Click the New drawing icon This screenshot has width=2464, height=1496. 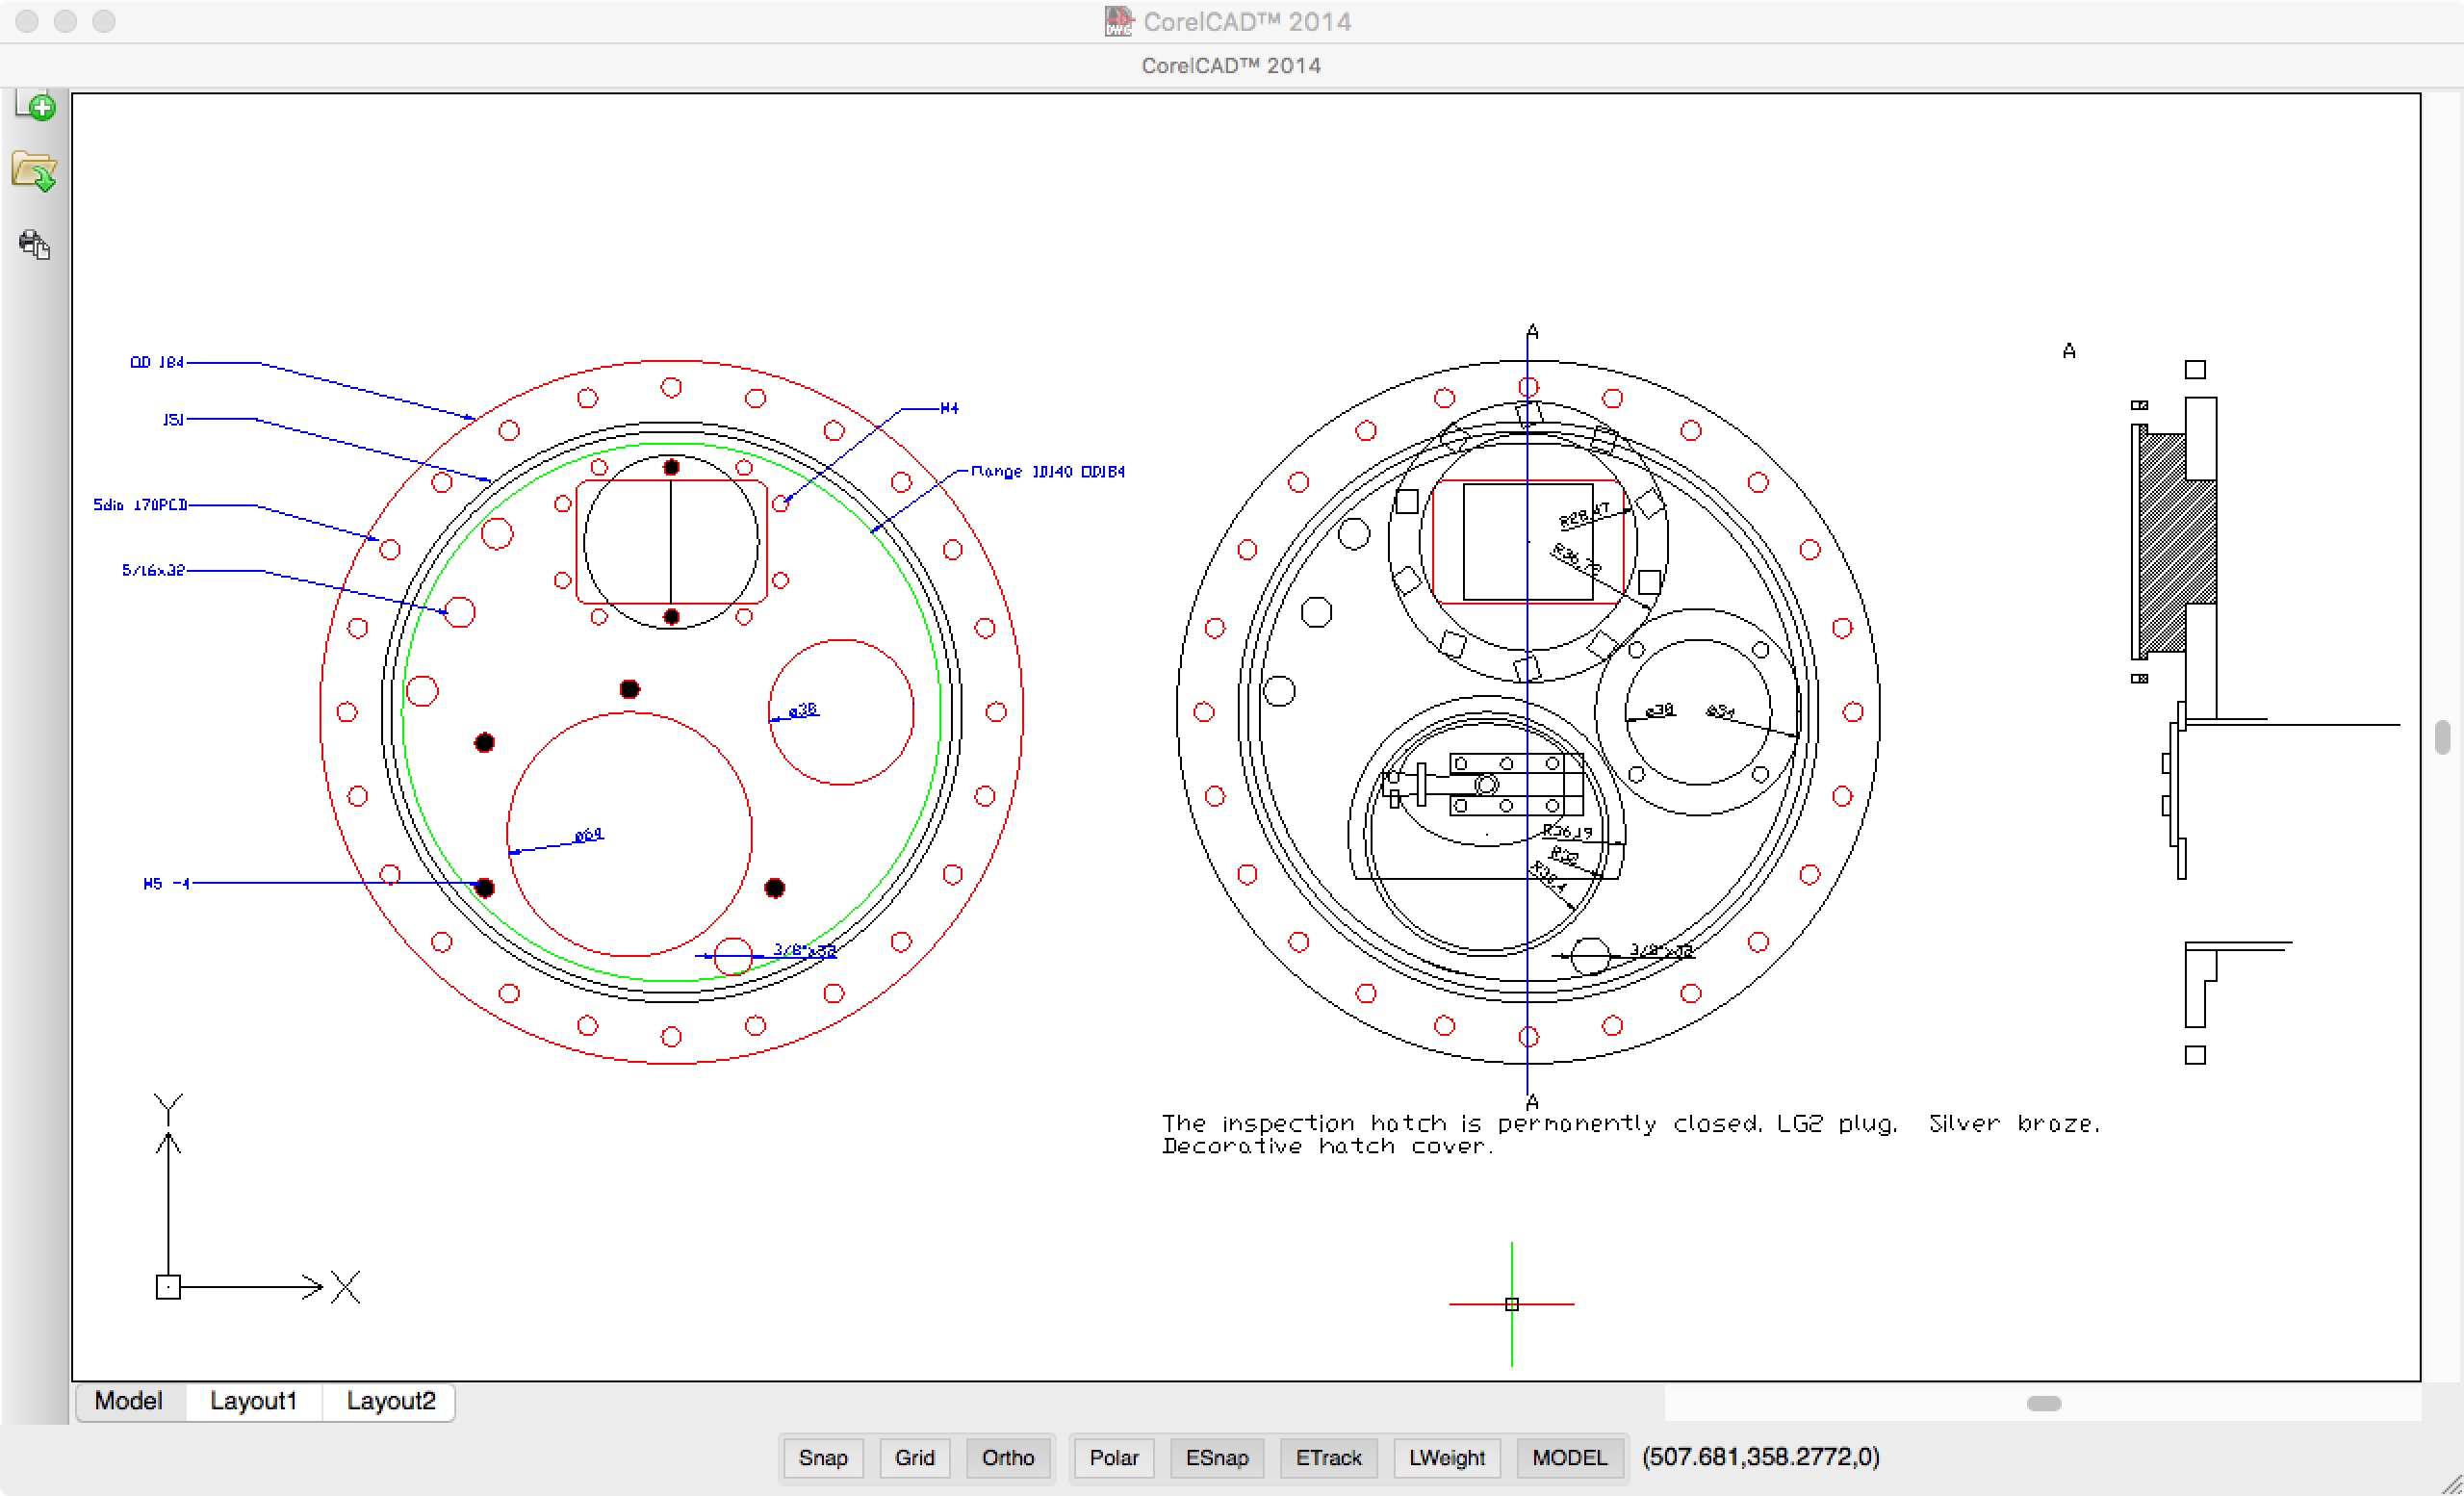click(36, 106)
